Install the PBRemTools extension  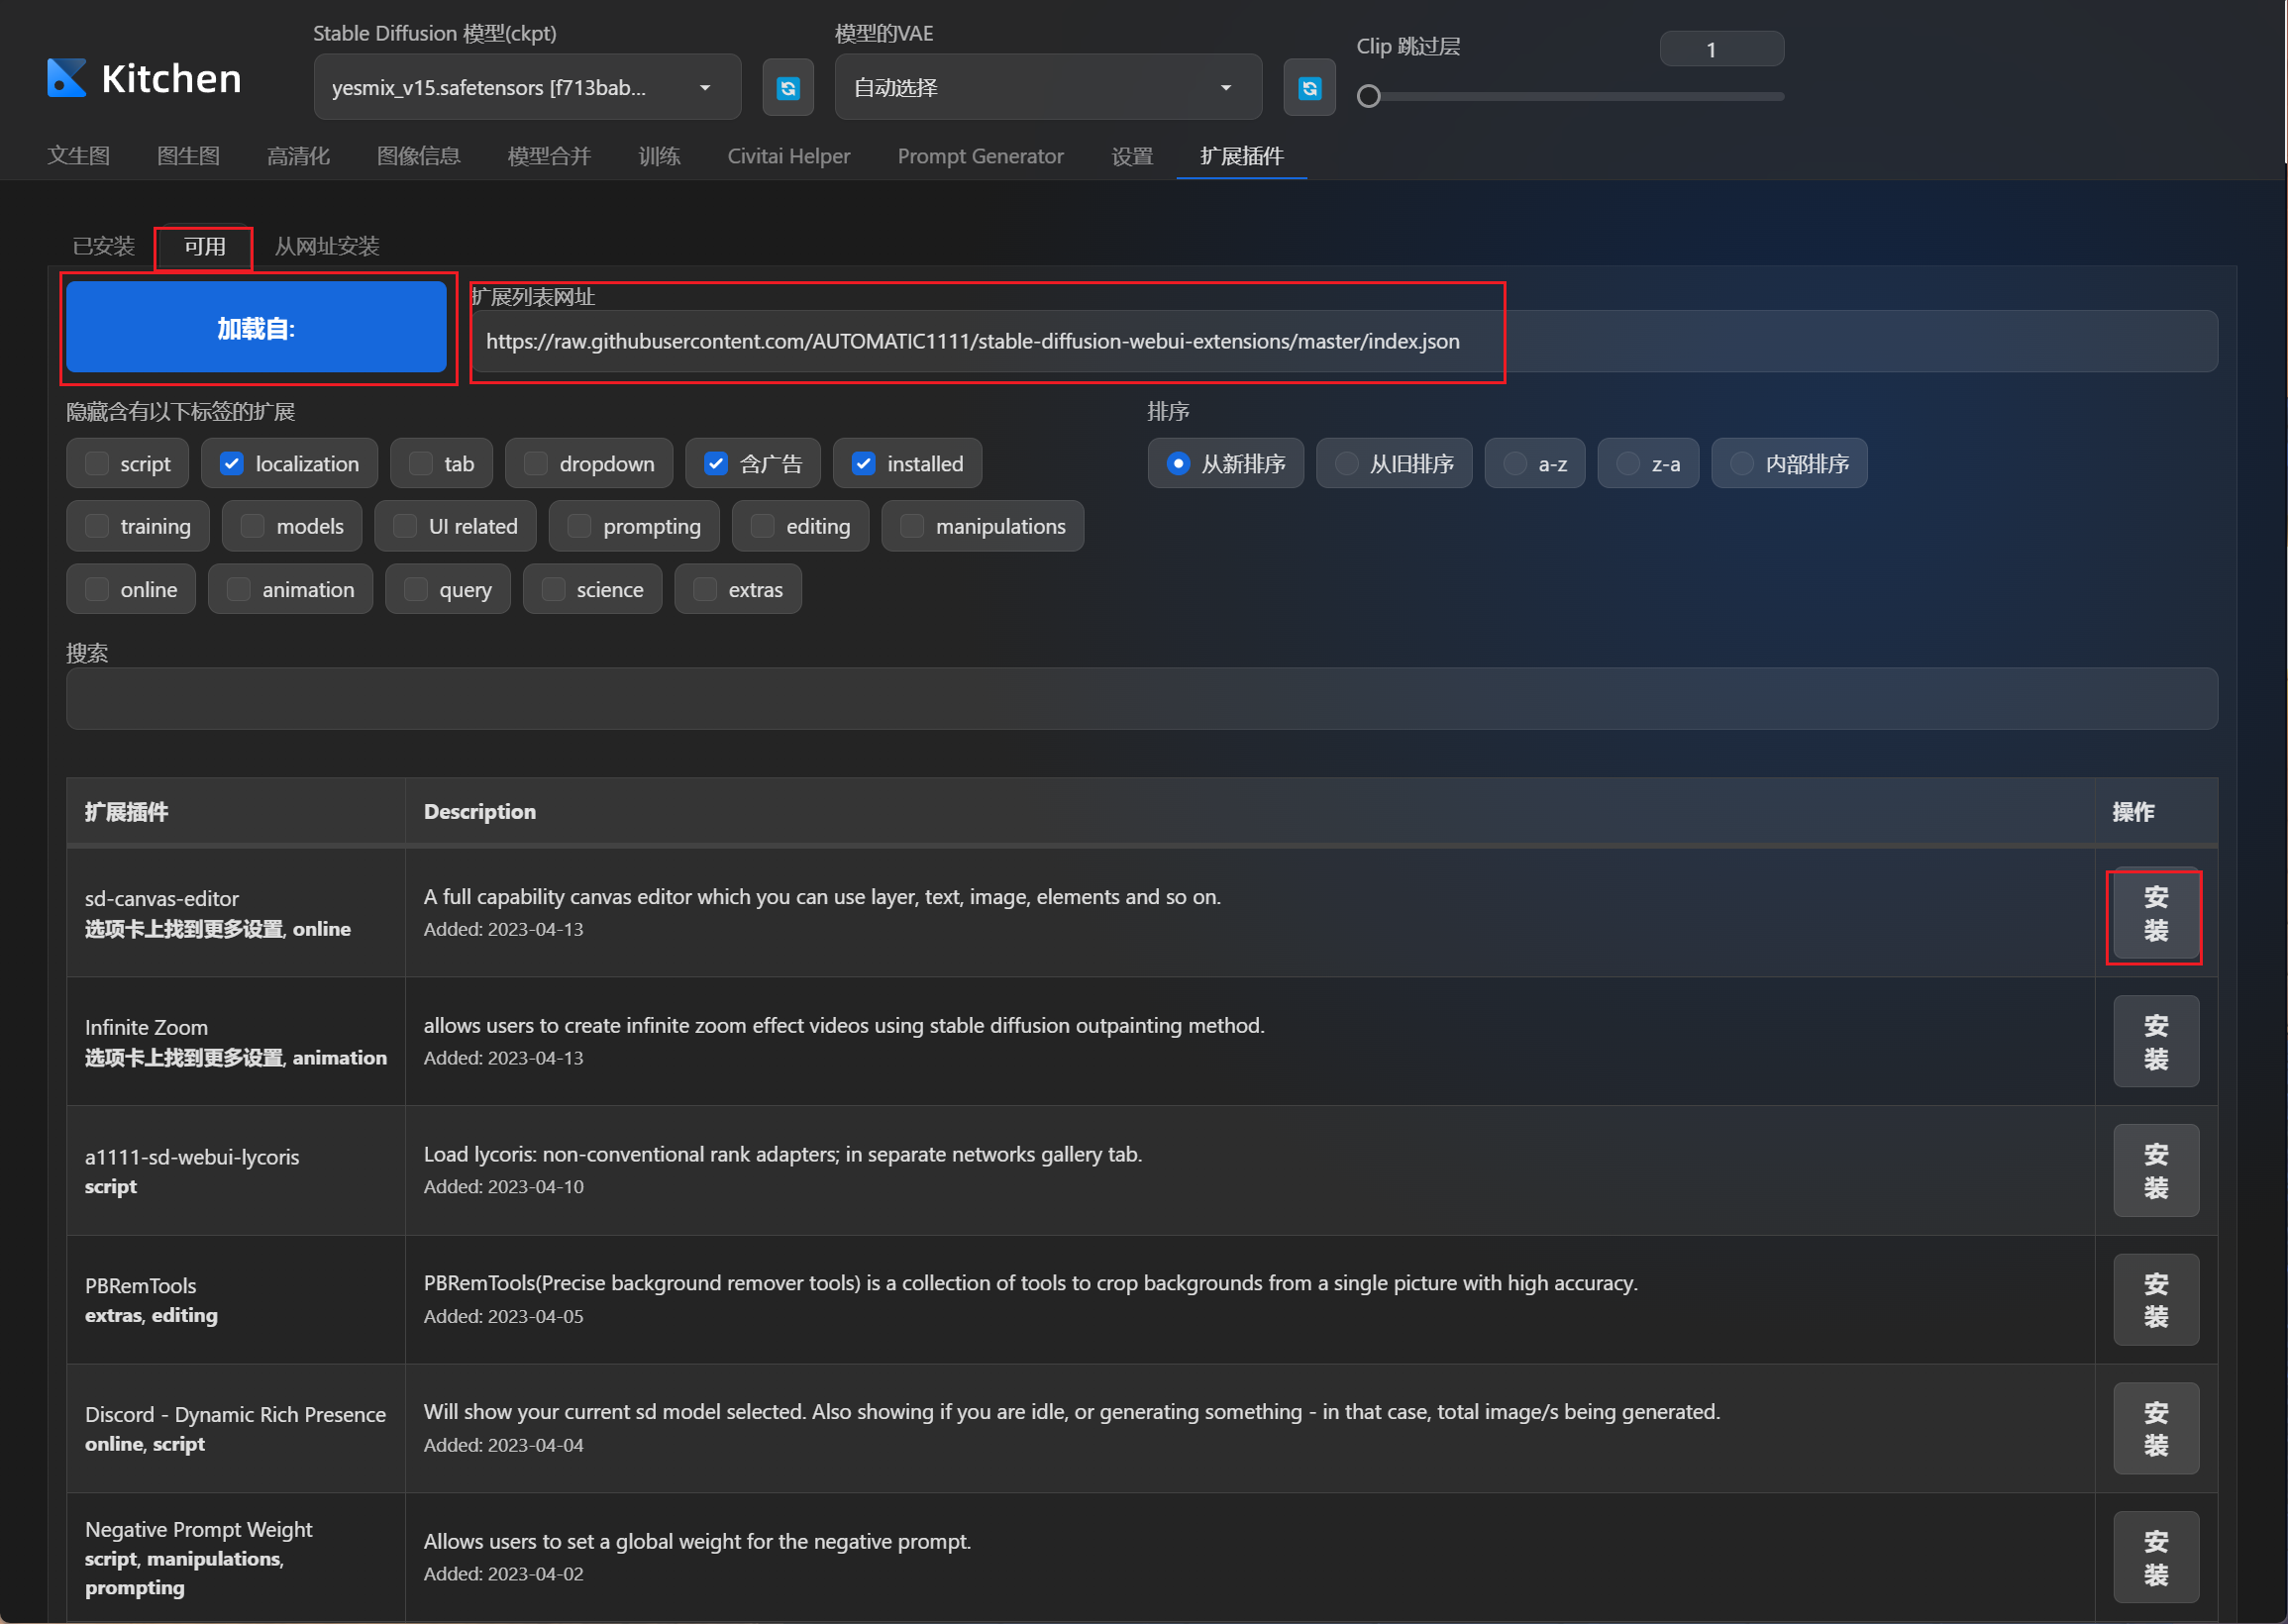pos(2155,1300)
